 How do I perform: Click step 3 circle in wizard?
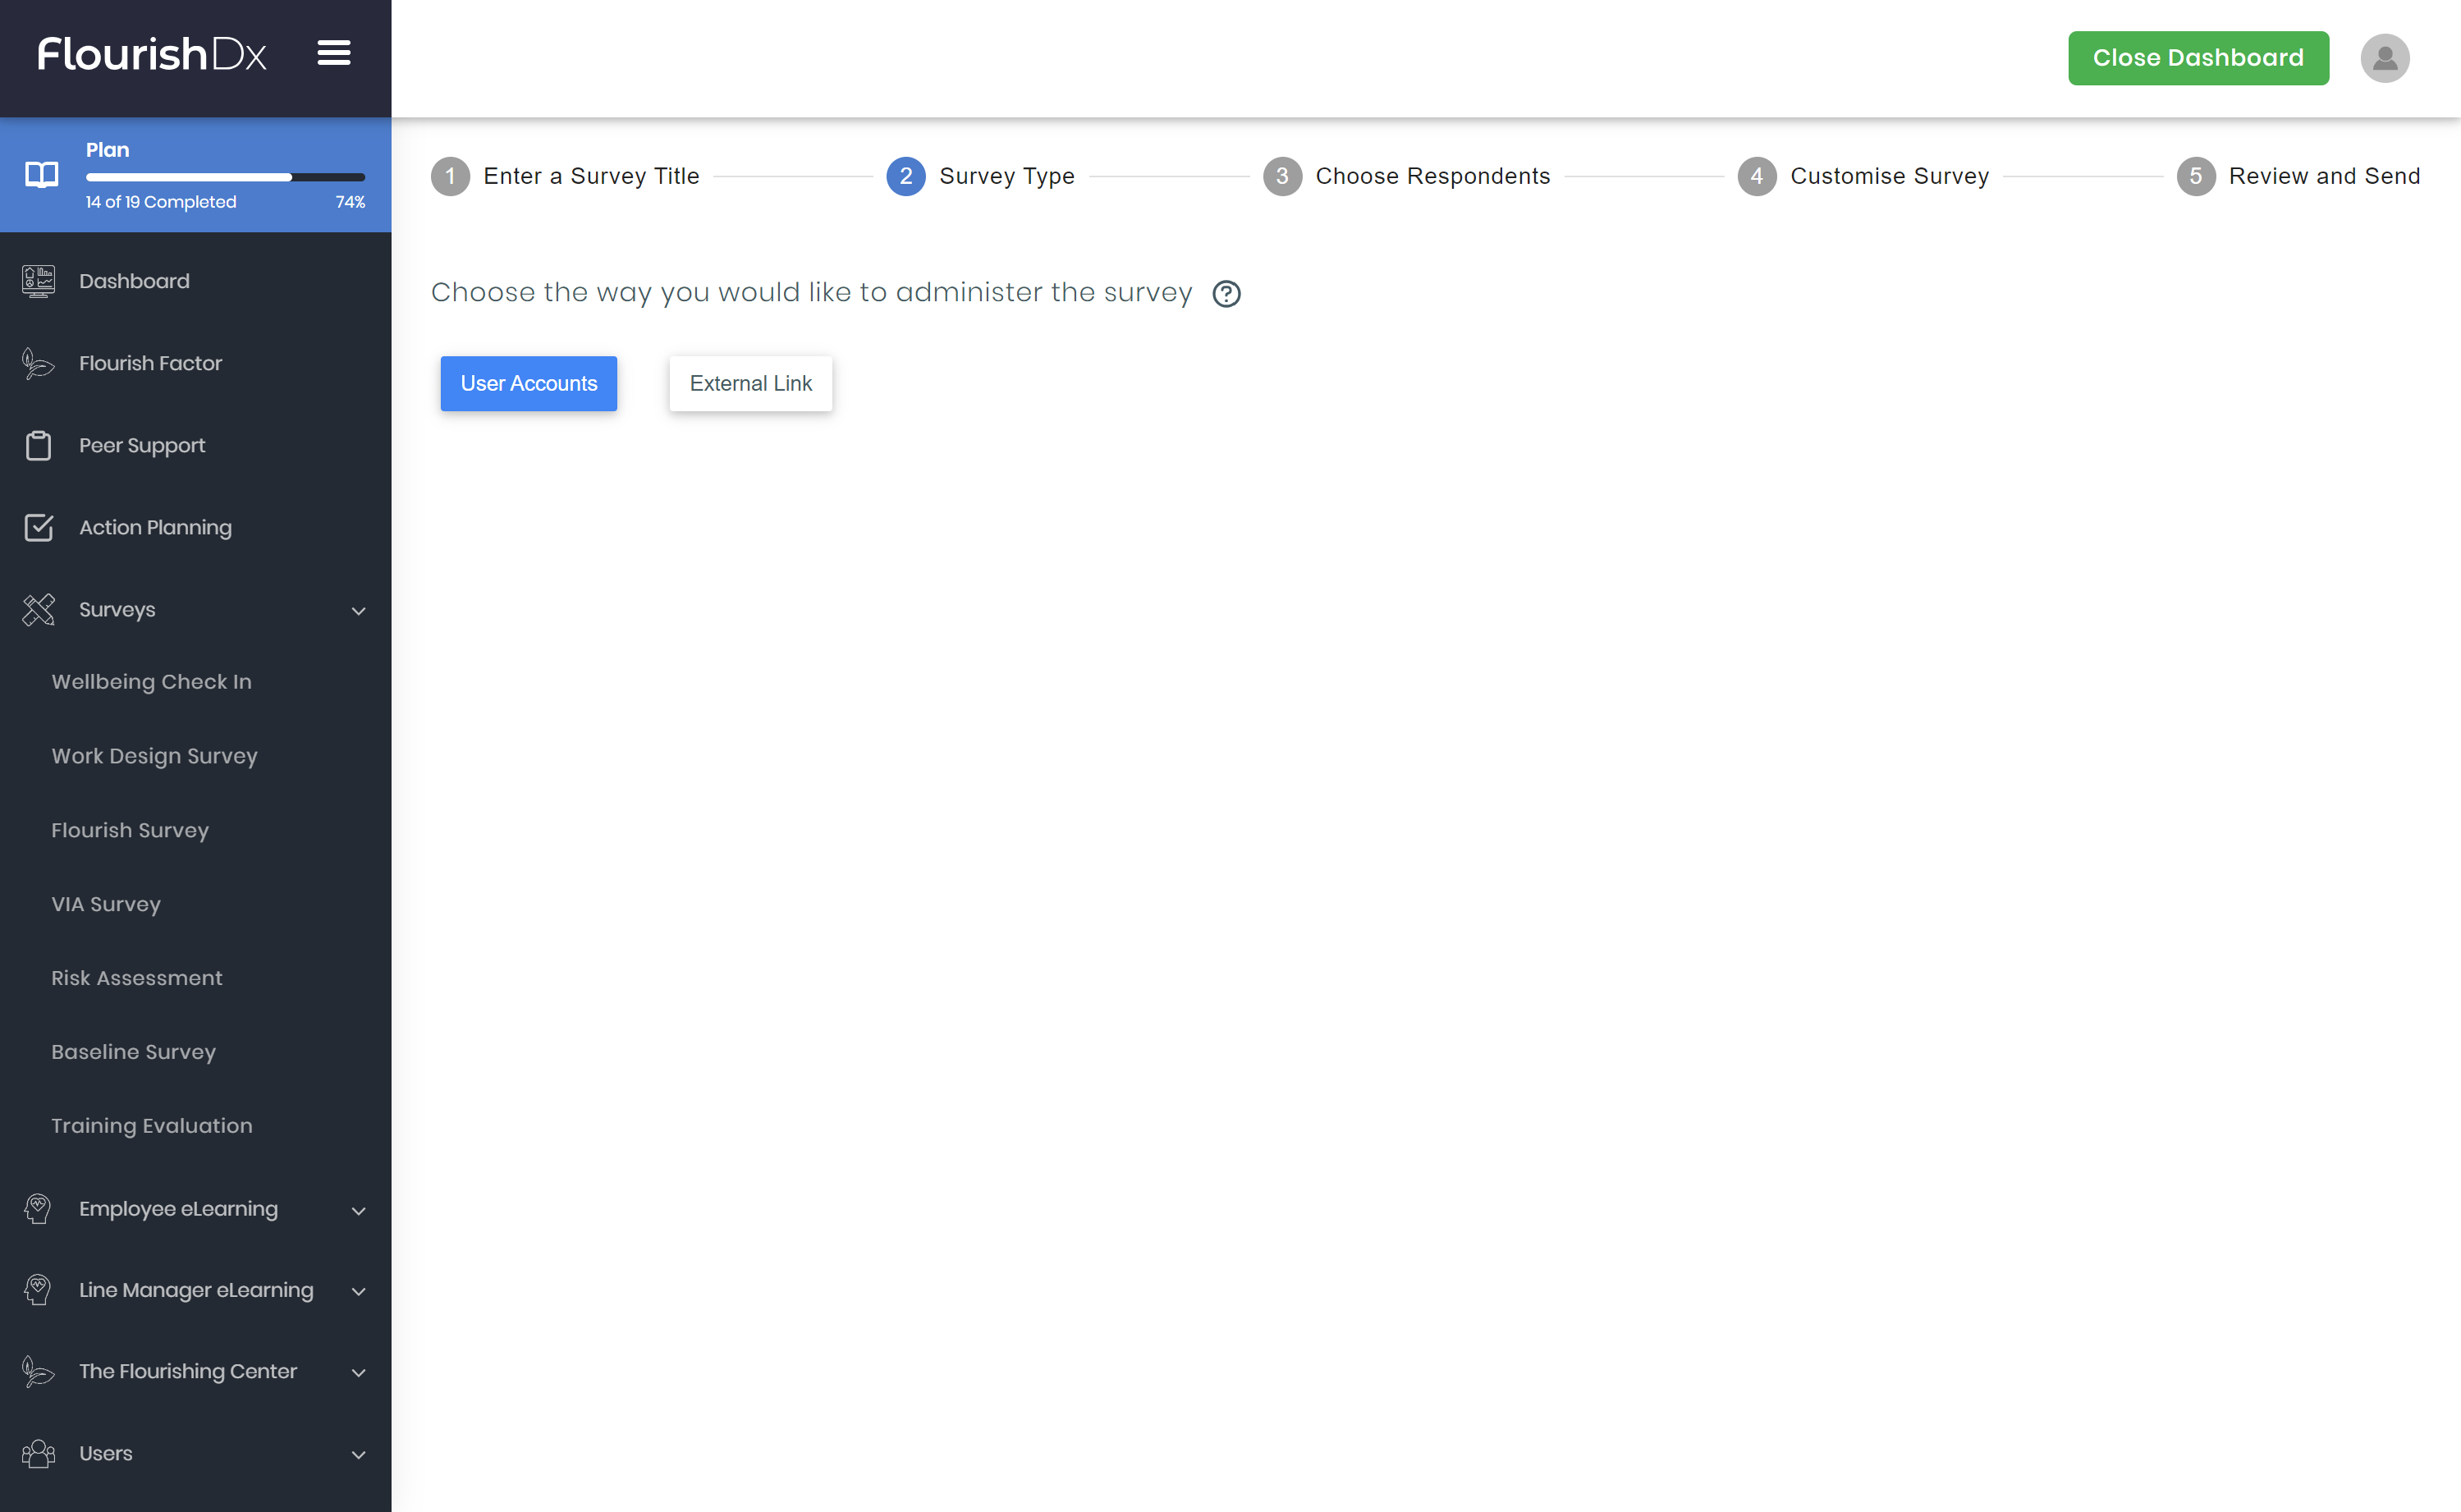click(x=1282, y=176)
